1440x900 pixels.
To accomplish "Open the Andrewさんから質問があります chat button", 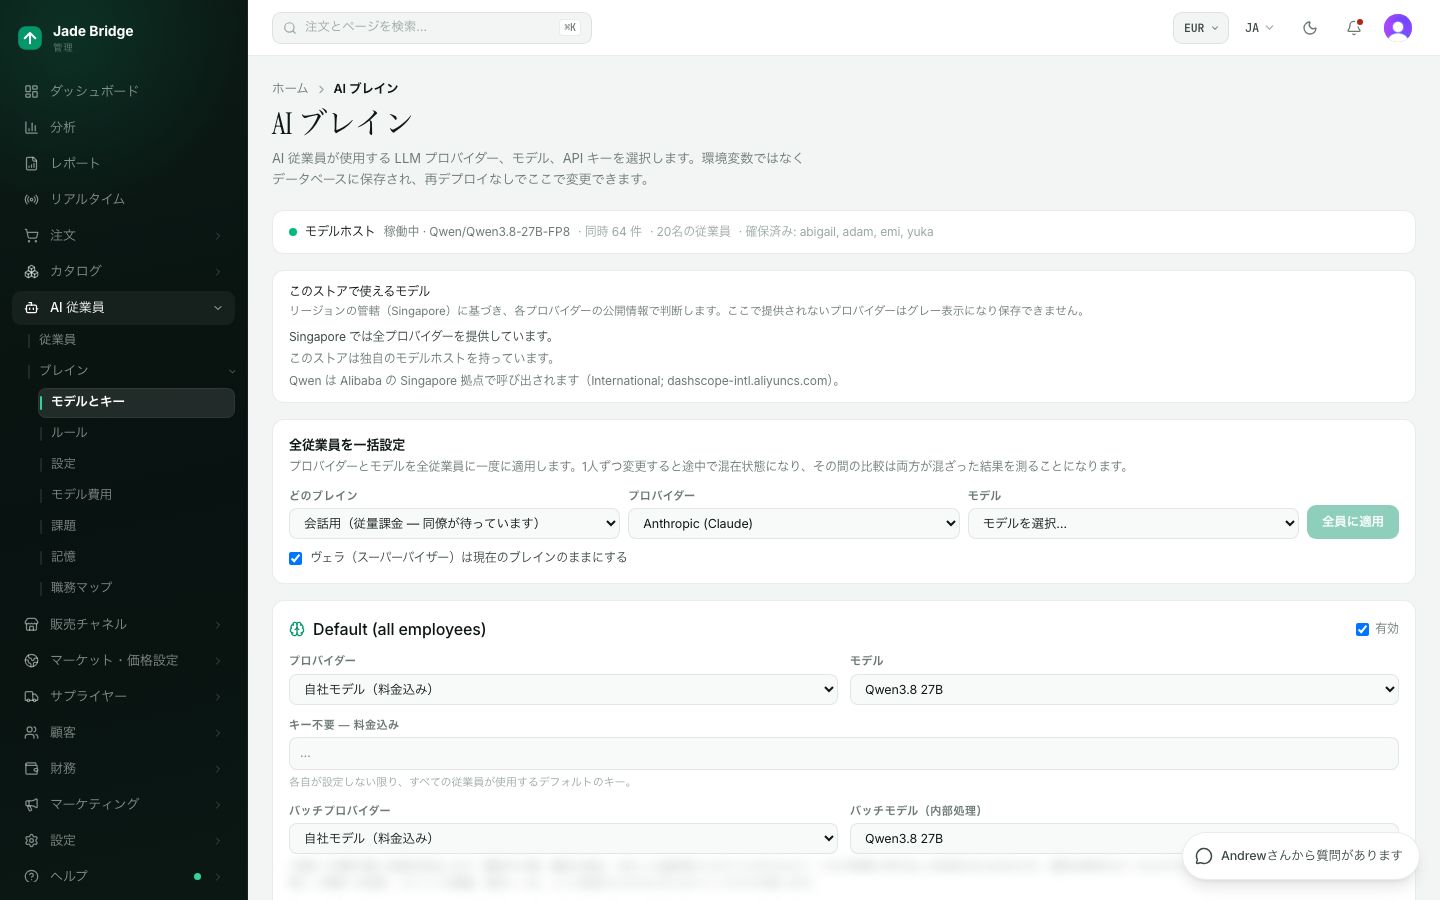I will tap(1301, 856).
